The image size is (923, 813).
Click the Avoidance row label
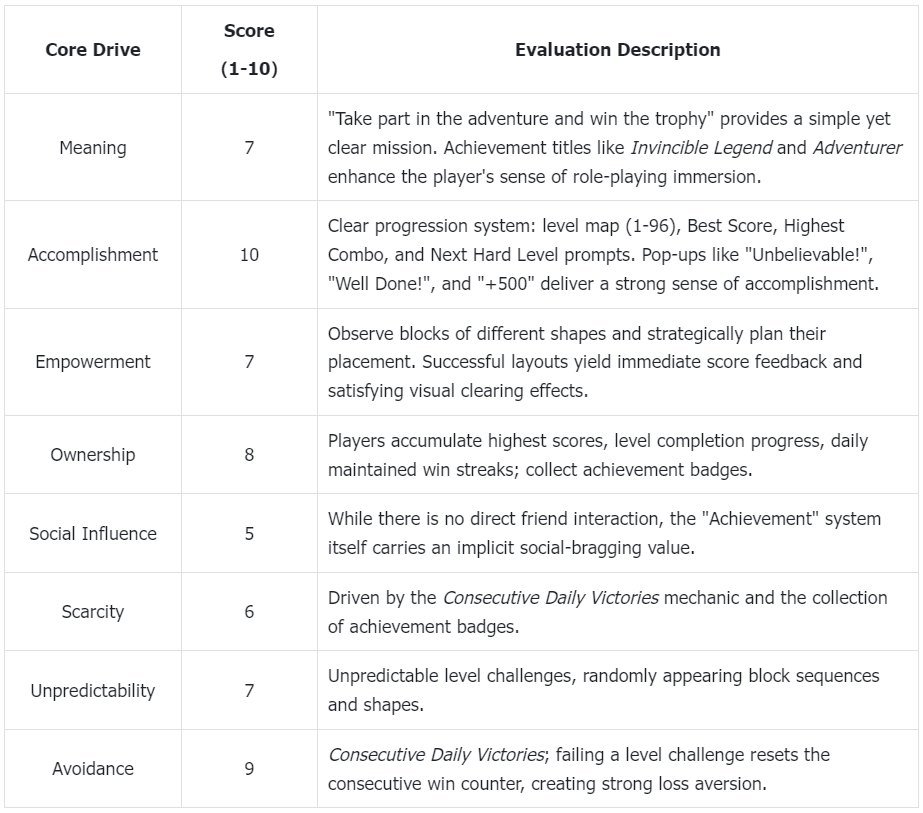[93, 769]
